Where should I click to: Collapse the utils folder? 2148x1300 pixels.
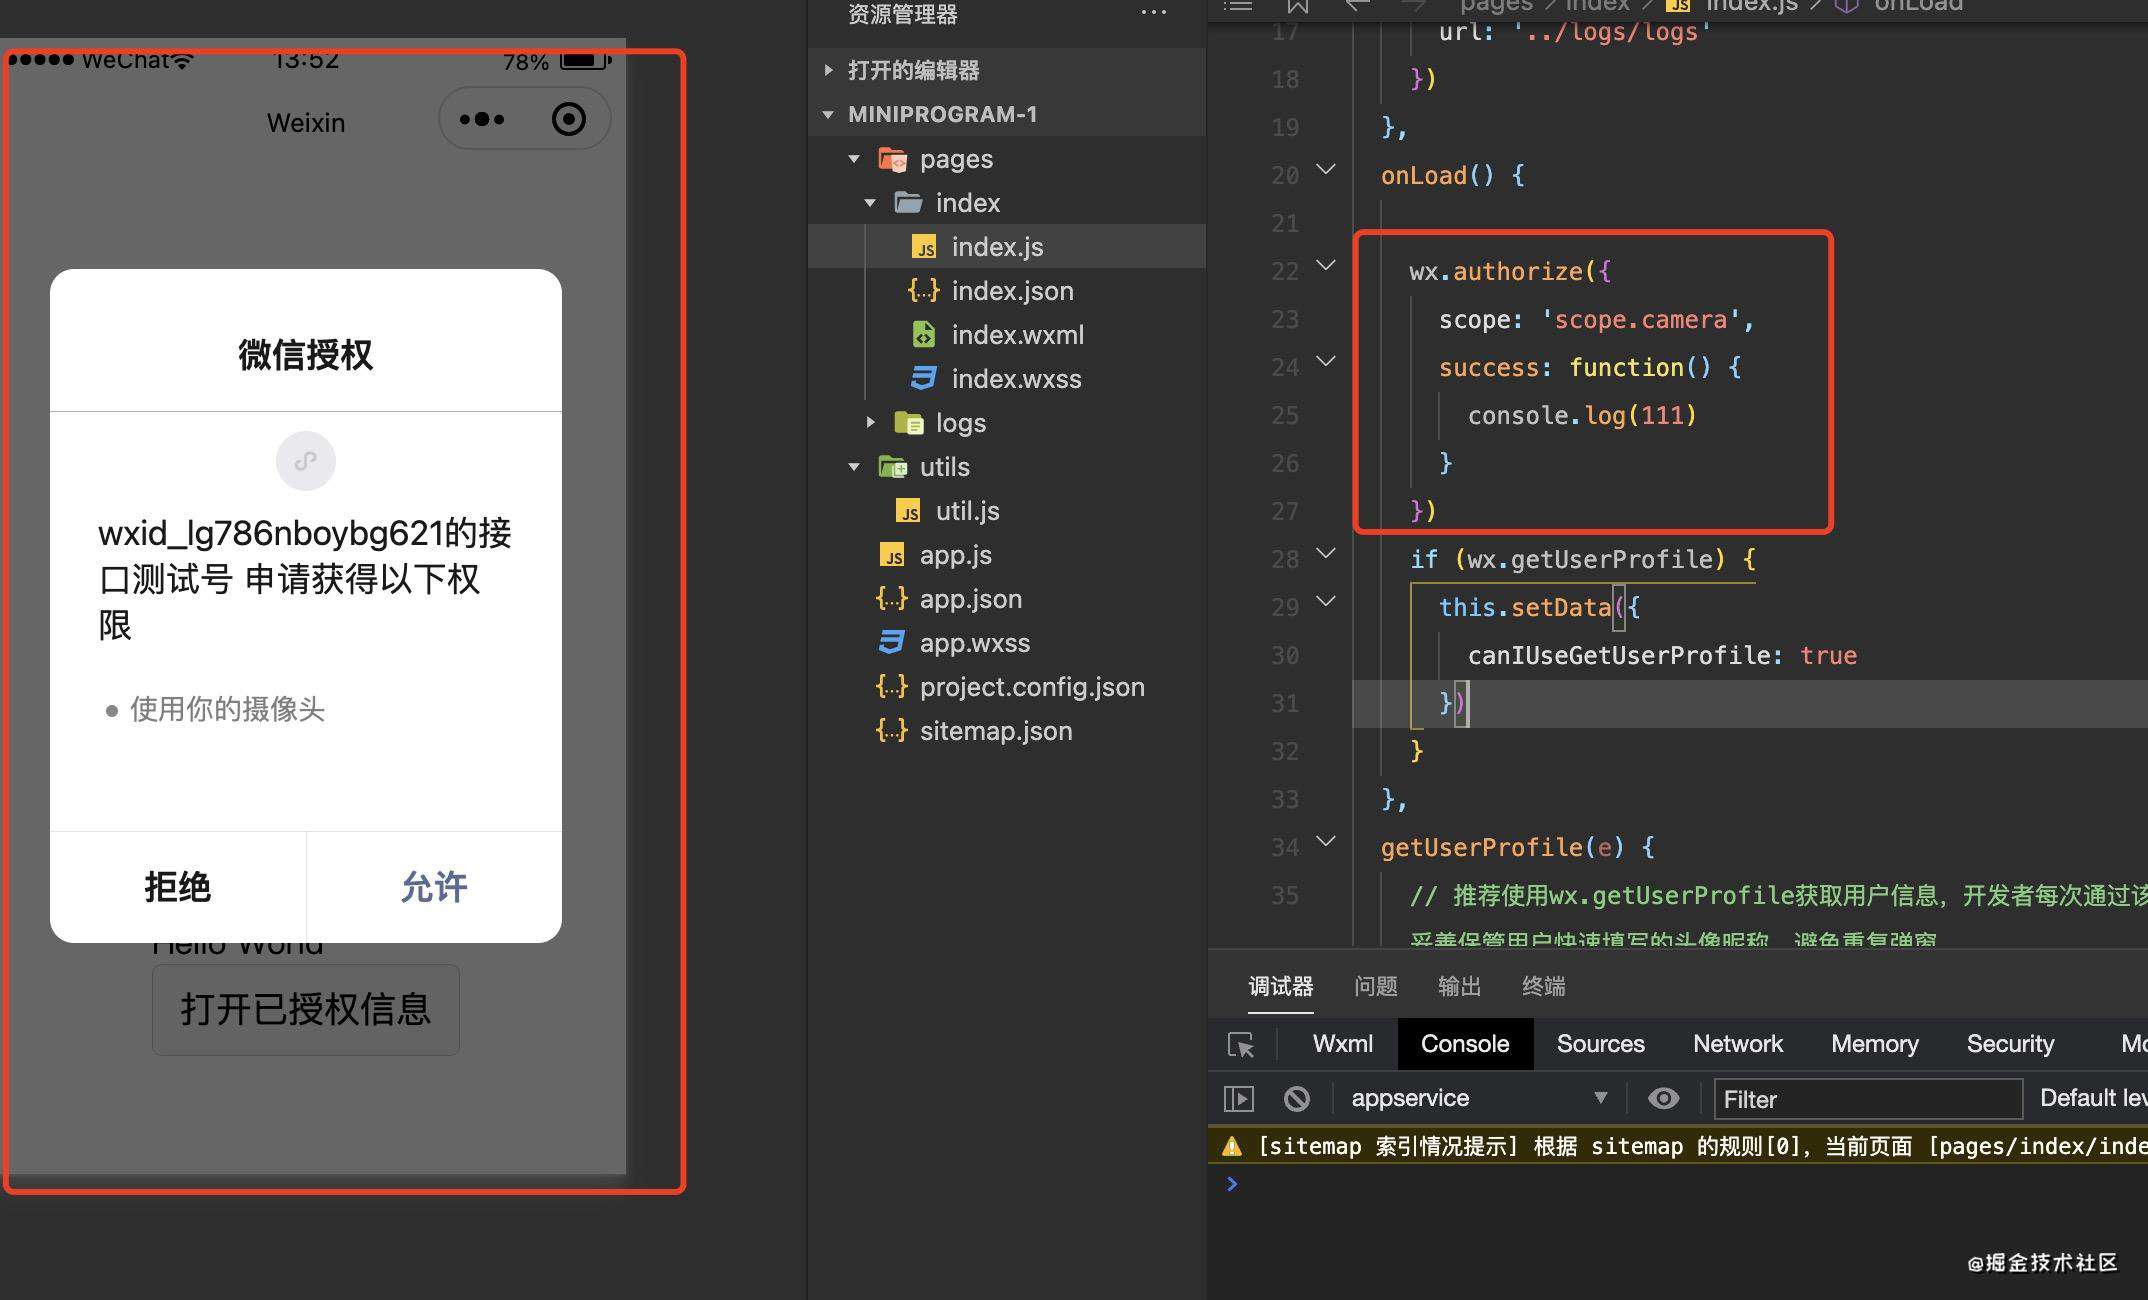[854, 467]
